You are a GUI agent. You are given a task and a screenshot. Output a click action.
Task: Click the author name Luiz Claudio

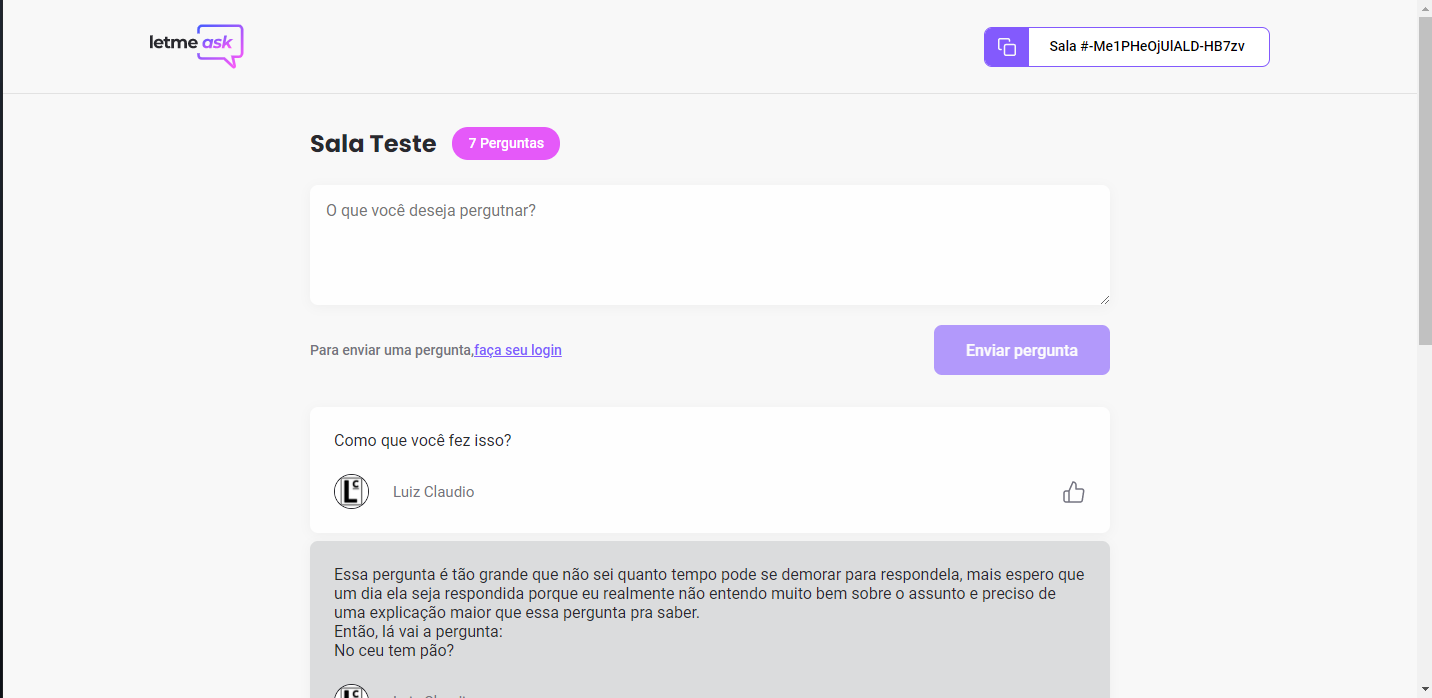(433, 492)
